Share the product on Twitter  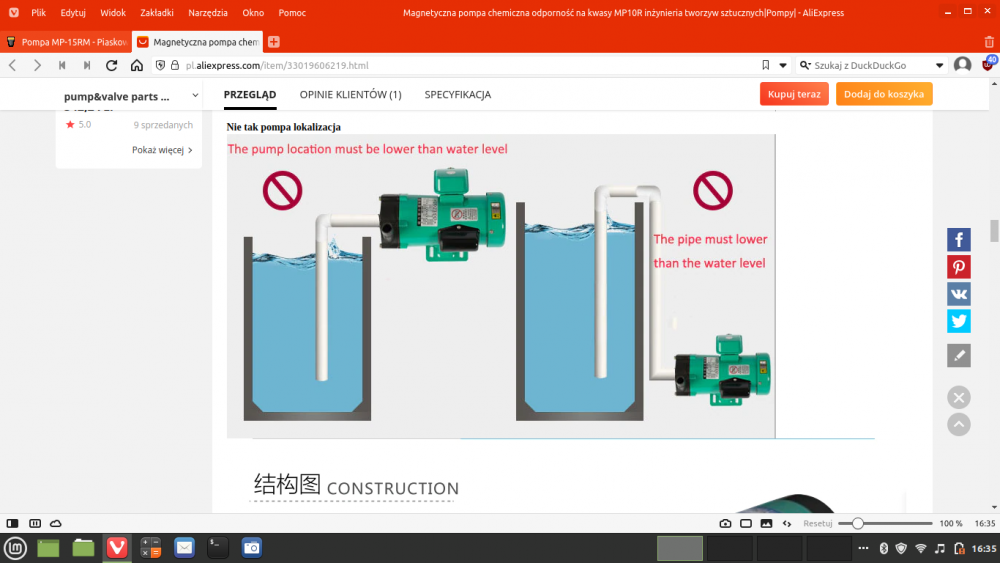tap(958, 321)
